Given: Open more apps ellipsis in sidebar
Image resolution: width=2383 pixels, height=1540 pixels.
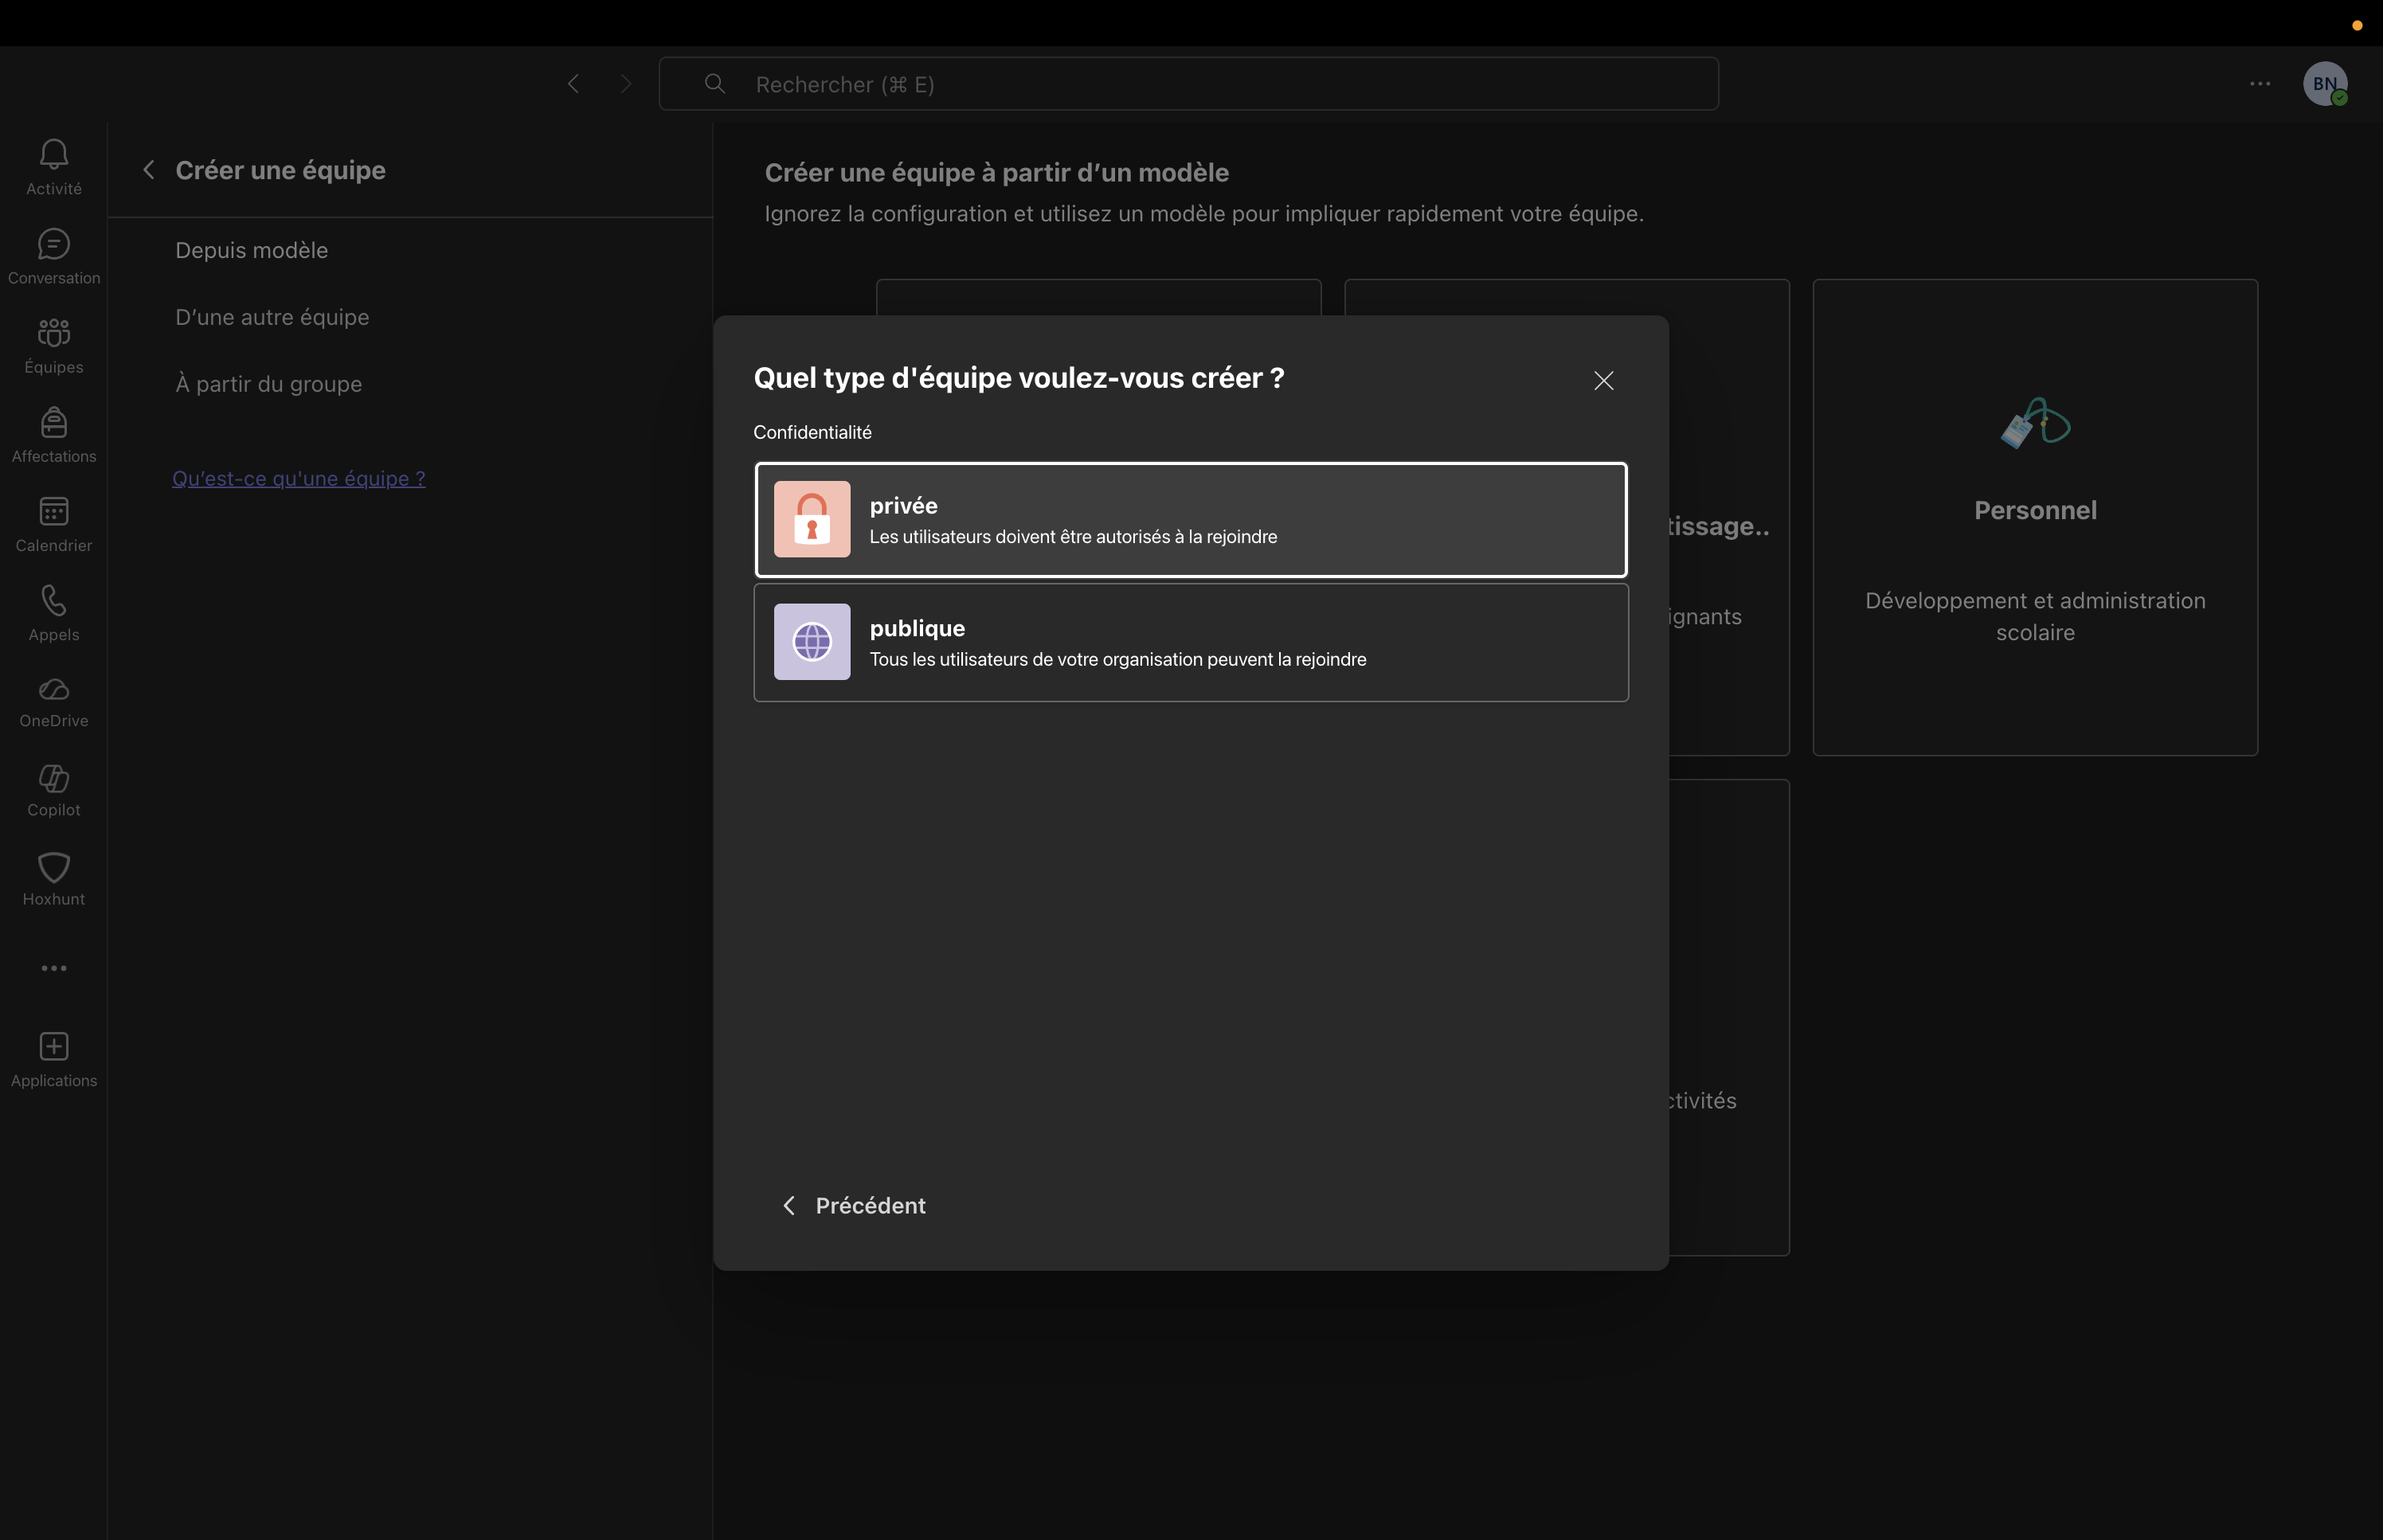Looking at the screenshot, I should point(54,968).
